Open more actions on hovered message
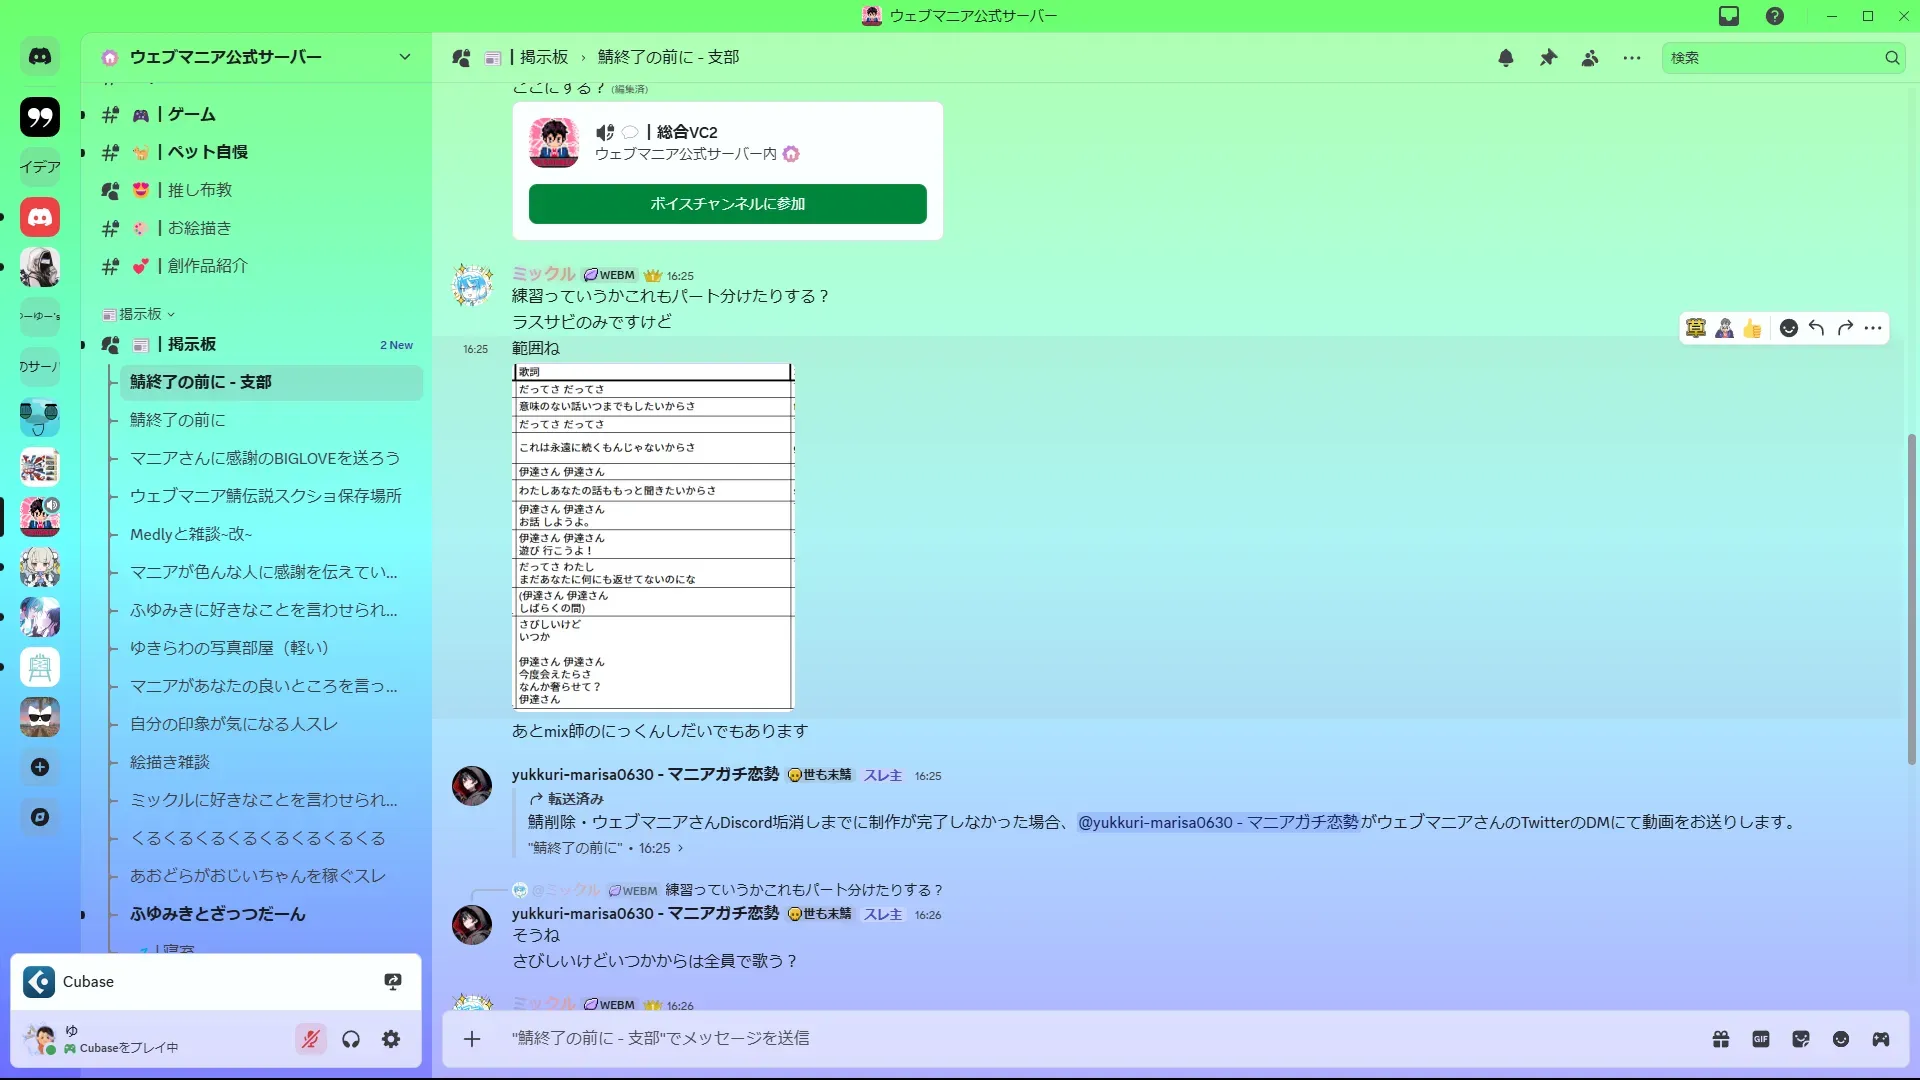 (x=1873, y=328)
